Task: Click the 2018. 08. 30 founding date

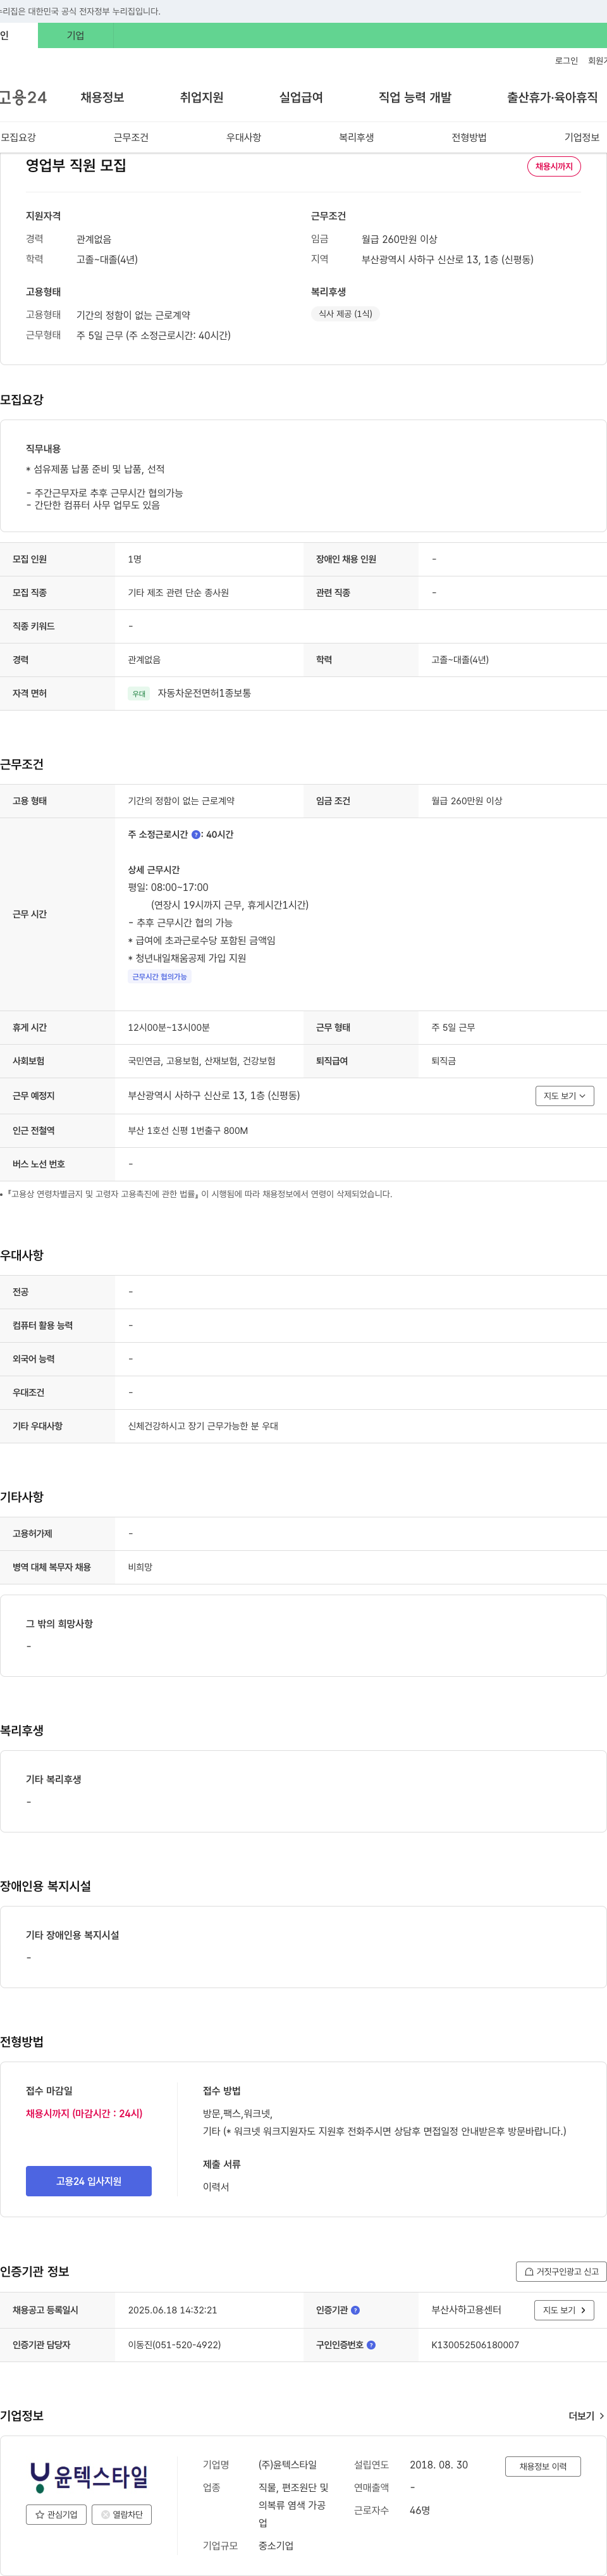Action: [438, 2464]
